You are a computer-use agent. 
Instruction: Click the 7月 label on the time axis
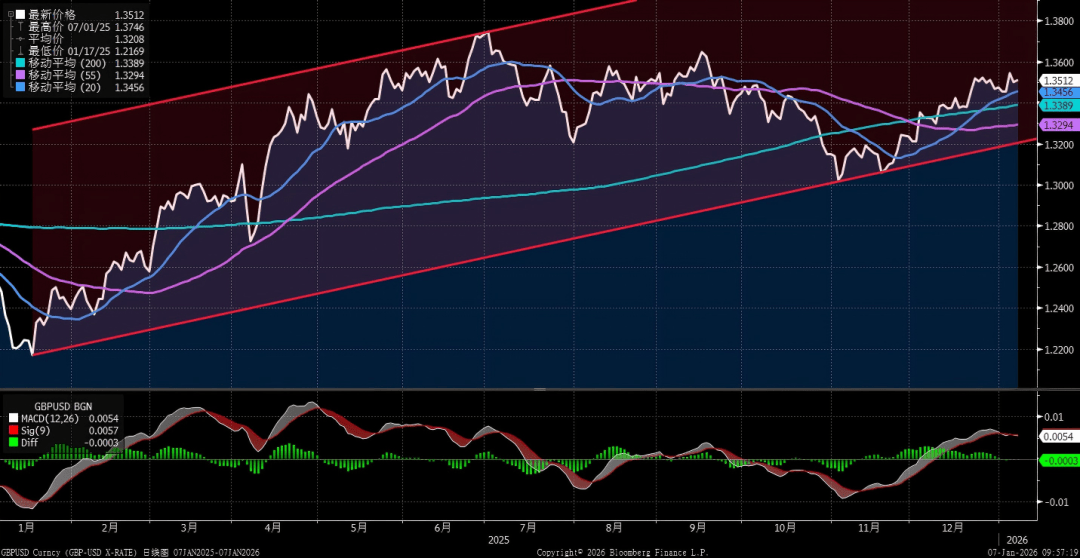(528, 526)
